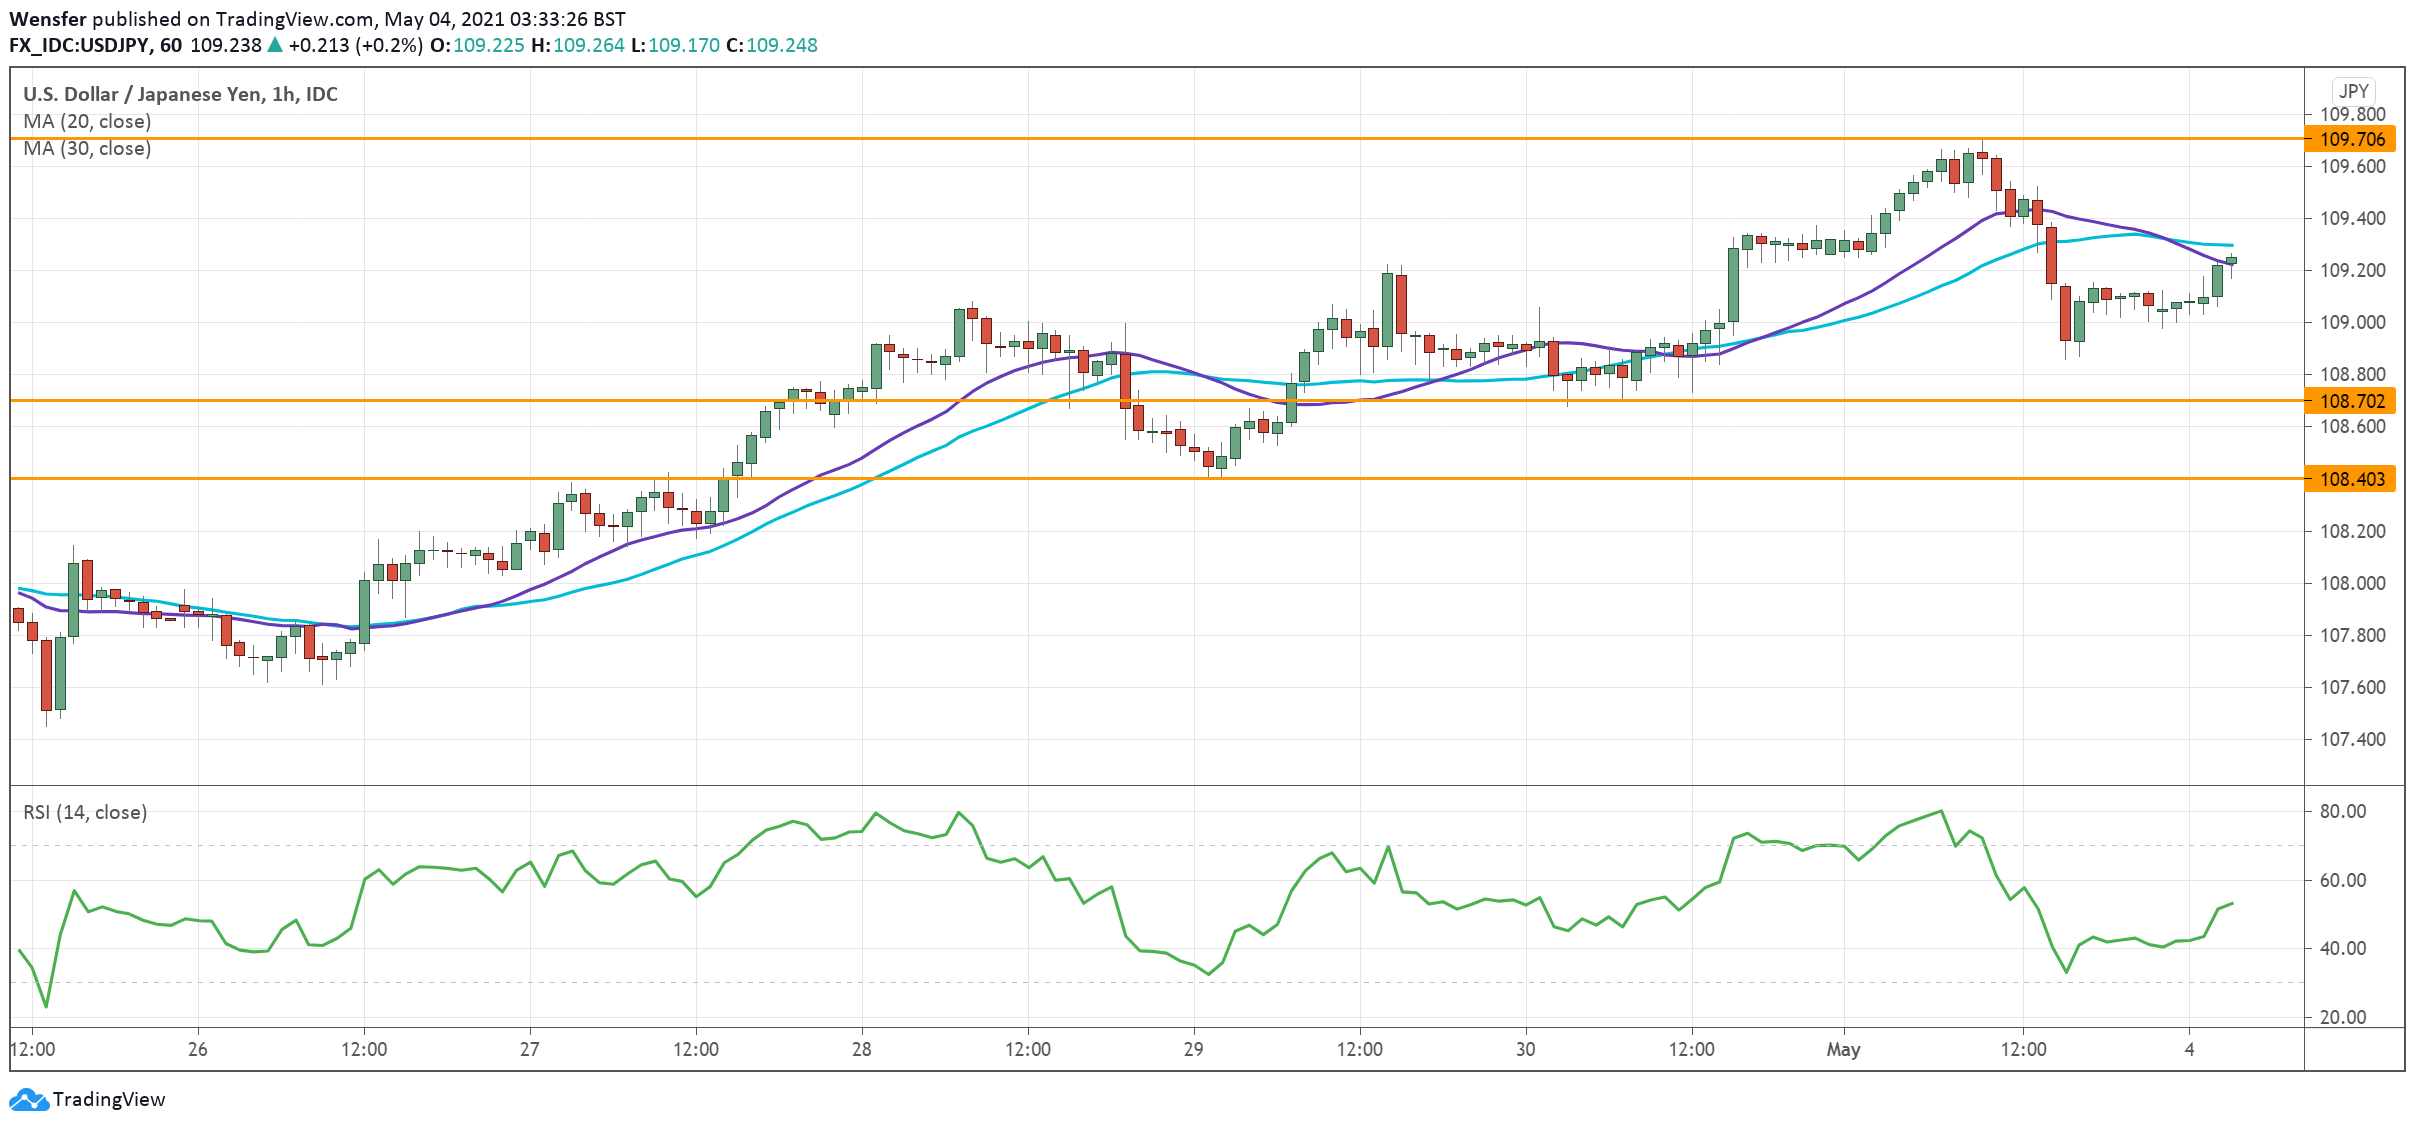Click the 109.706 orange price label
Screen dimensions: 2415x1128
(2352, 139)
